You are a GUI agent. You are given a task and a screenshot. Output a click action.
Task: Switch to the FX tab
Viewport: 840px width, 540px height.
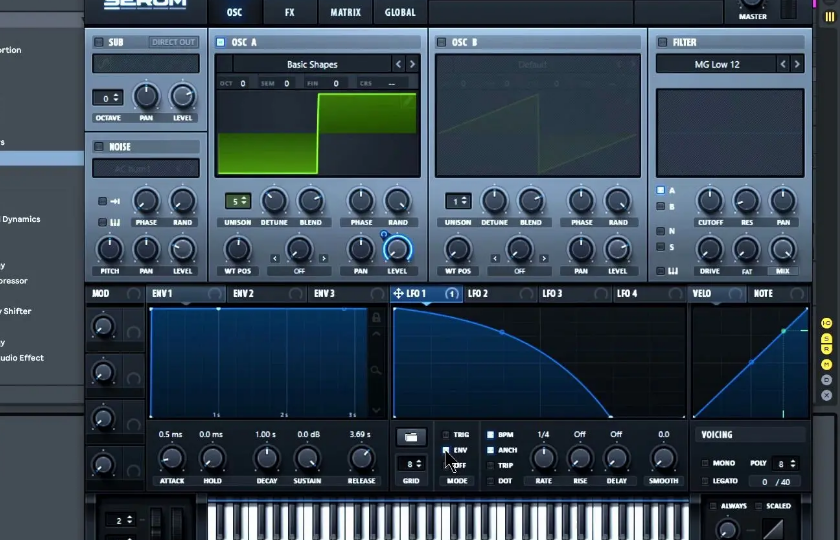(x=289, y=12)
